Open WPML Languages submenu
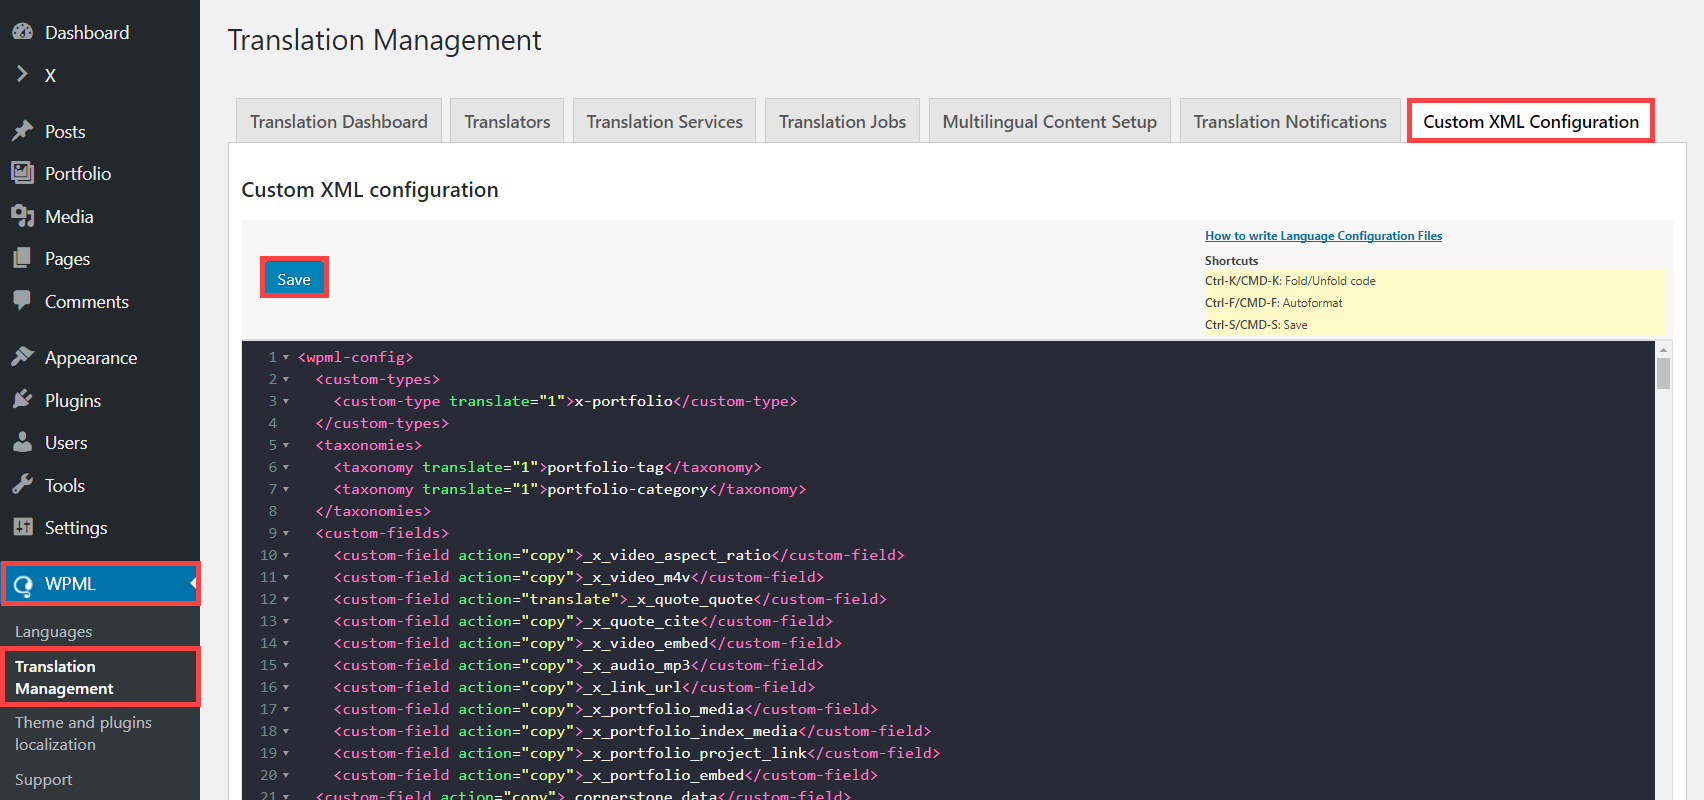The width and height of the screenshot is (1704, 800). coord(53,632)
